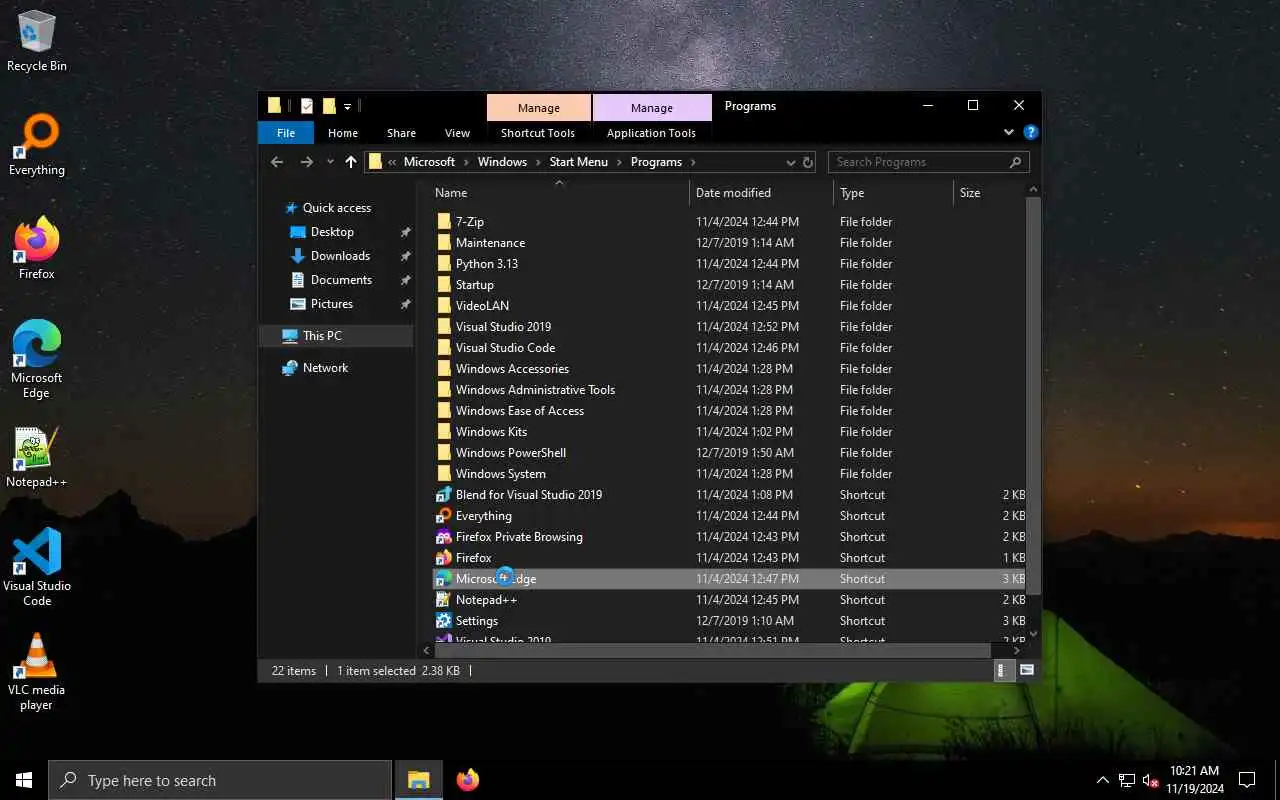The image size is (1280, 800).
Task: Click the Properties checkmark icon in title bar
Action: [307, 106]
